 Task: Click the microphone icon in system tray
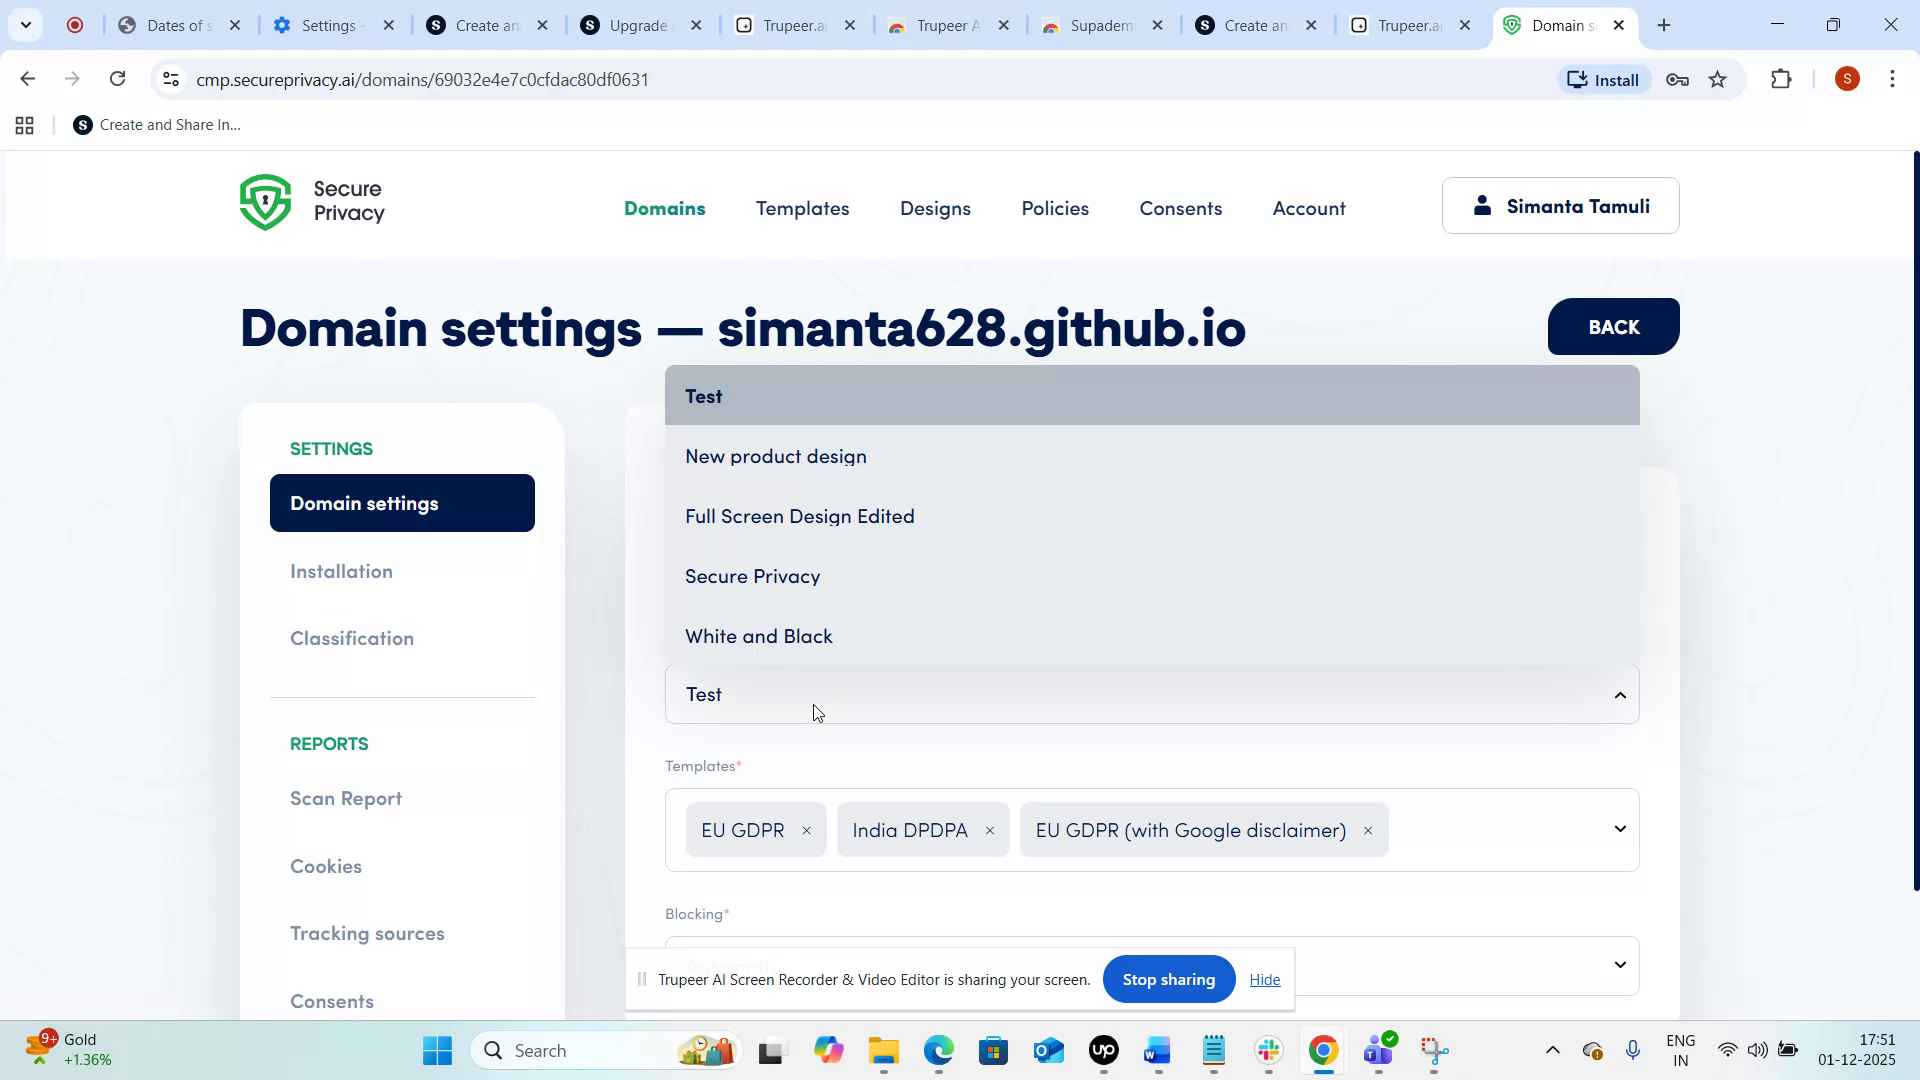(x=1634, y=1050)
